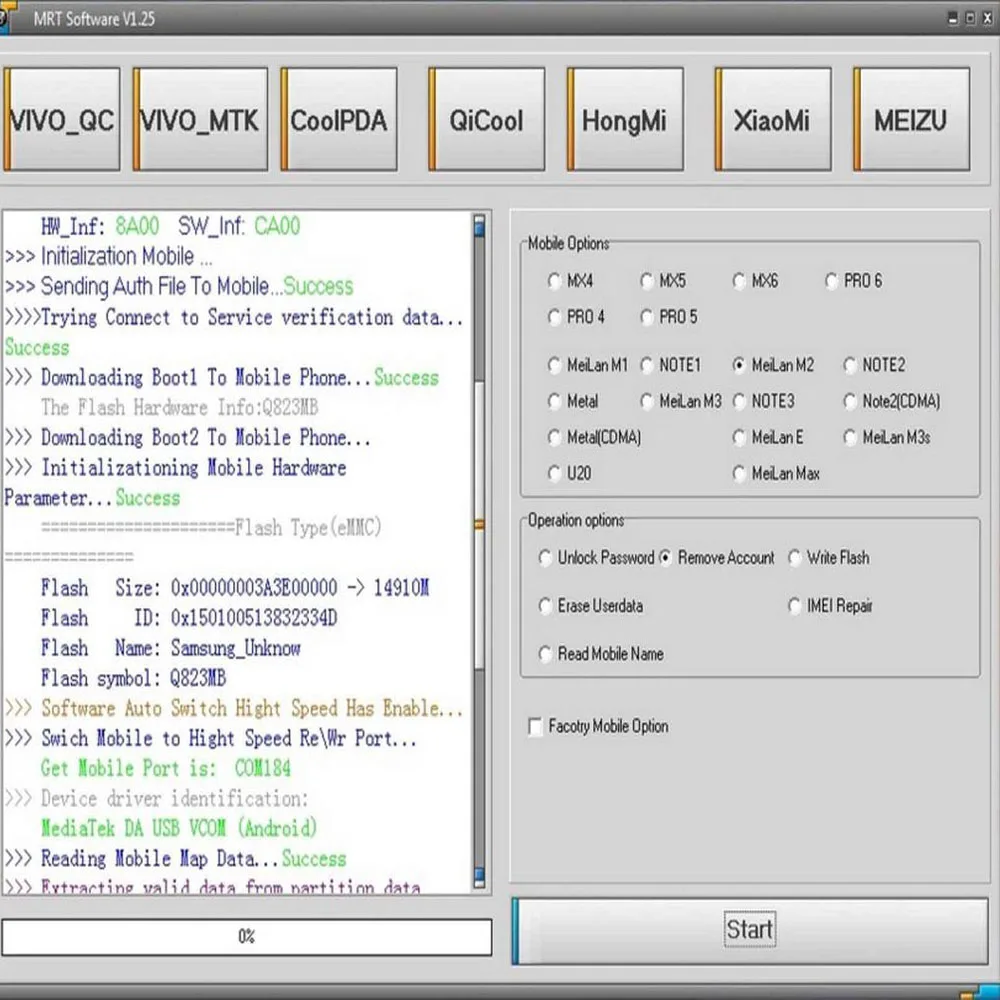Click the 'Flash Name: Samsung_Unknow' log line
Image resolution: width=1000 pixels, height=1000 pixels.
(x=171, y=649)
